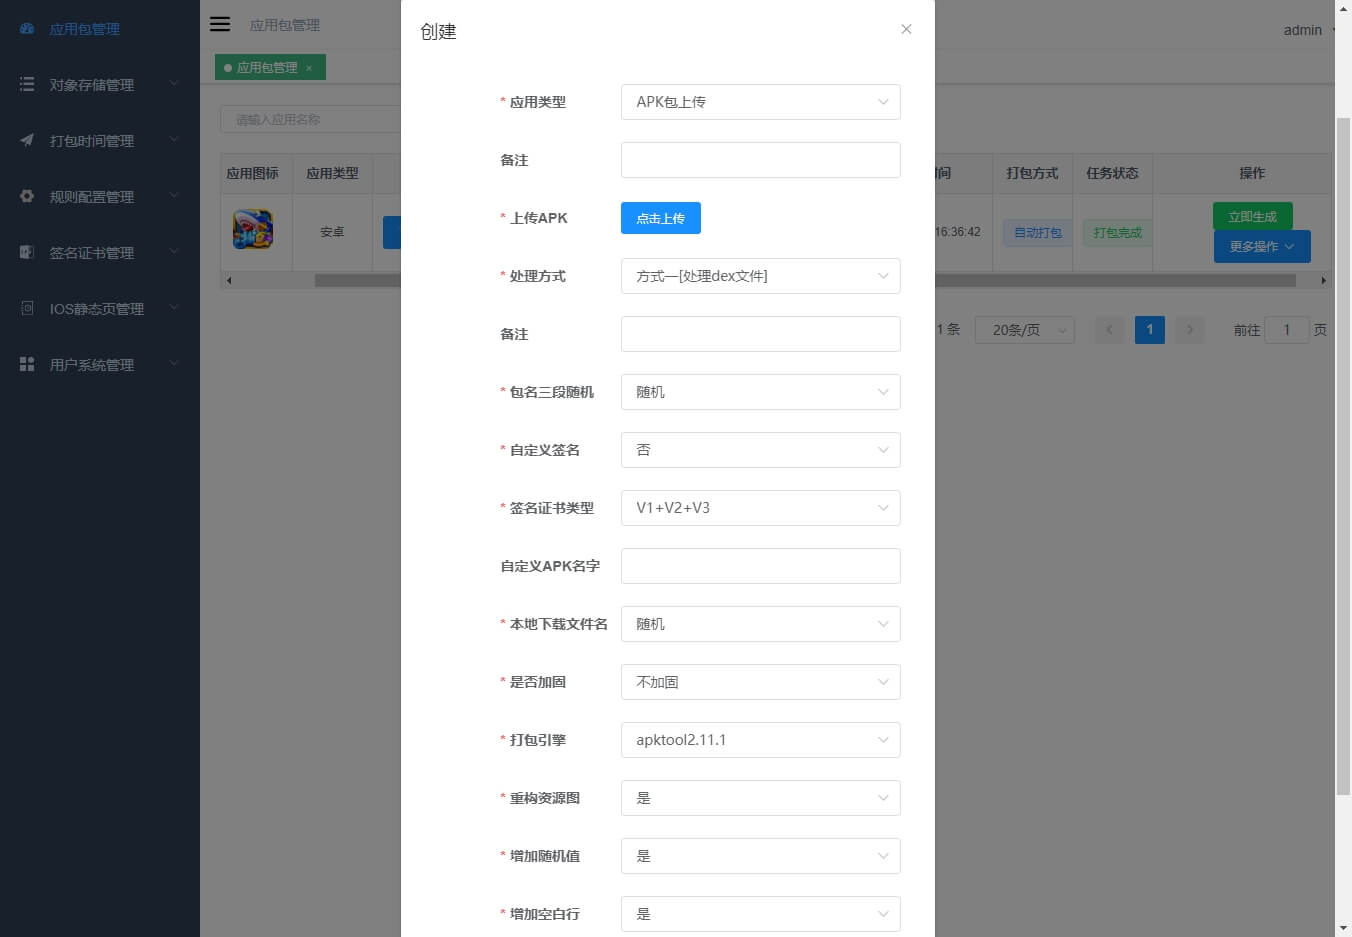Click the 立即生成 green button
Screen dimensions: 1352x937
click(x=1252, y=216)
